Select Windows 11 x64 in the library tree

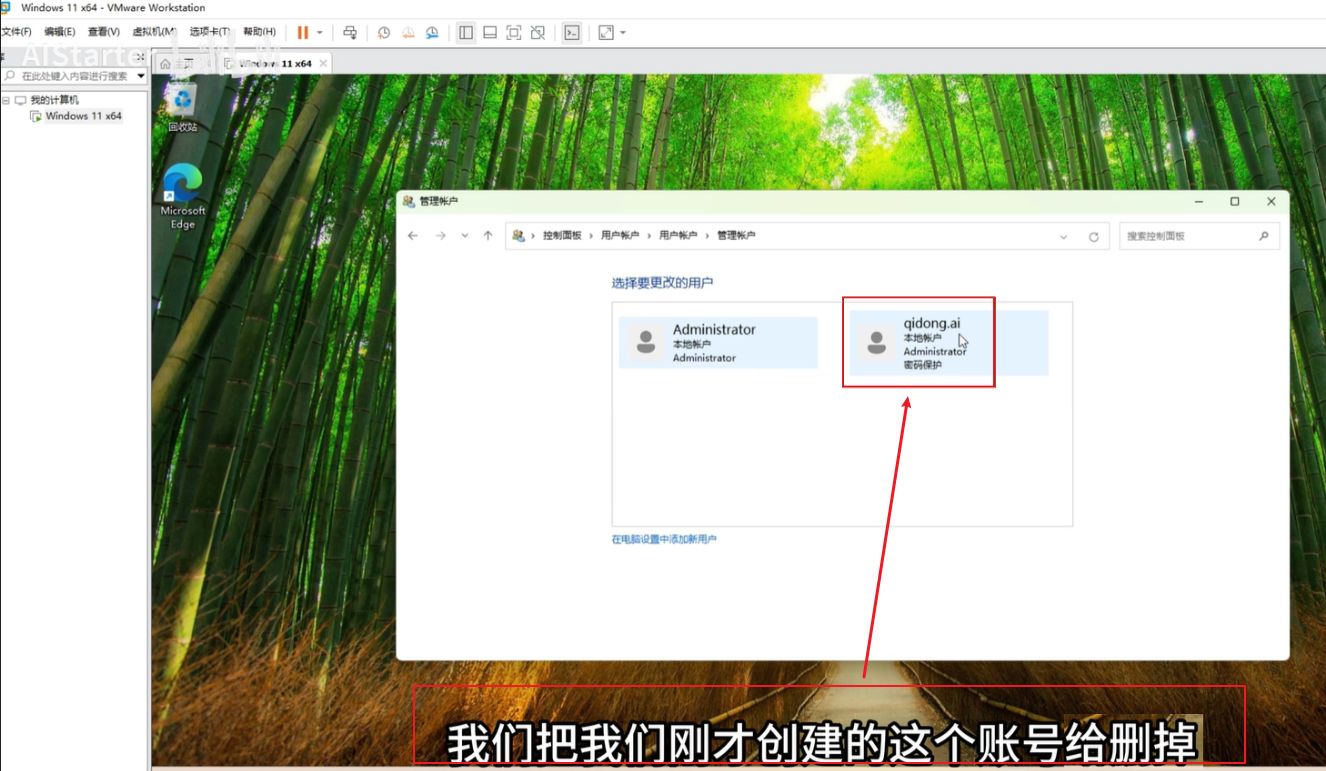(x=83, y=116)
